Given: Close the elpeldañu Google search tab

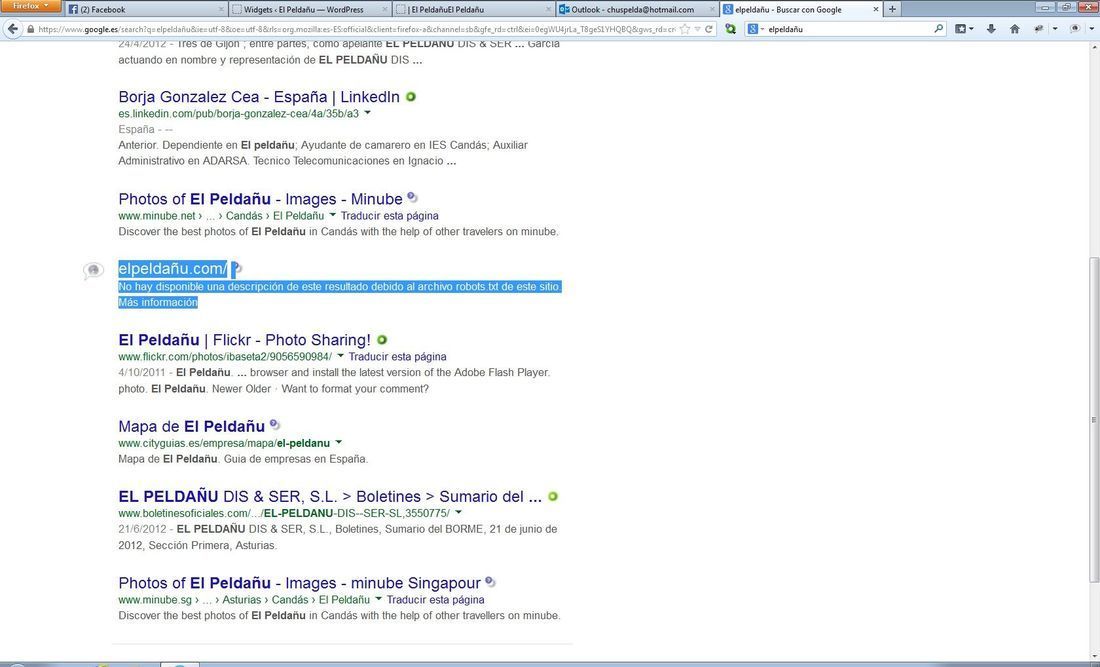Looking at the screenshot, I should 876,9.
